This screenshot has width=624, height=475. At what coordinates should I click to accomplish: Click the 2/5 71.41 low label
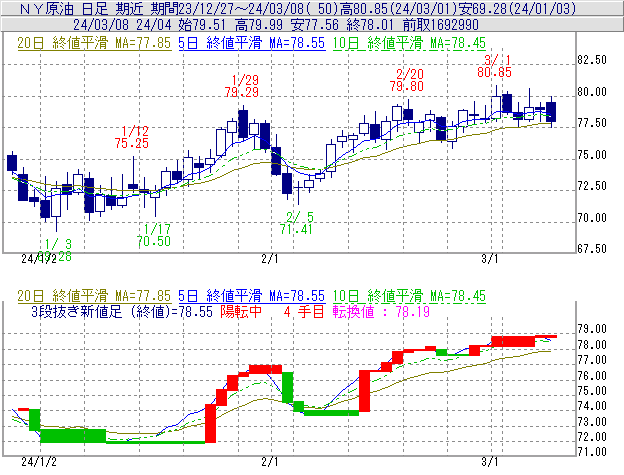[x=296, y=223]
